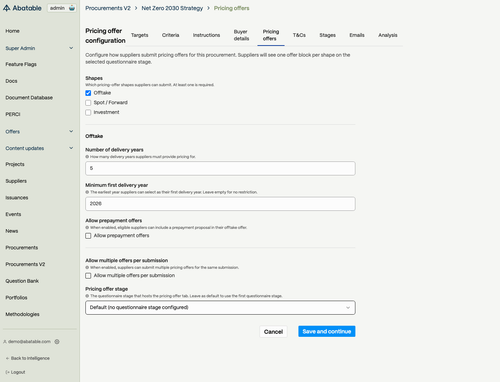
Task: Click the Number of delivery years field
Action: [220, 168]
